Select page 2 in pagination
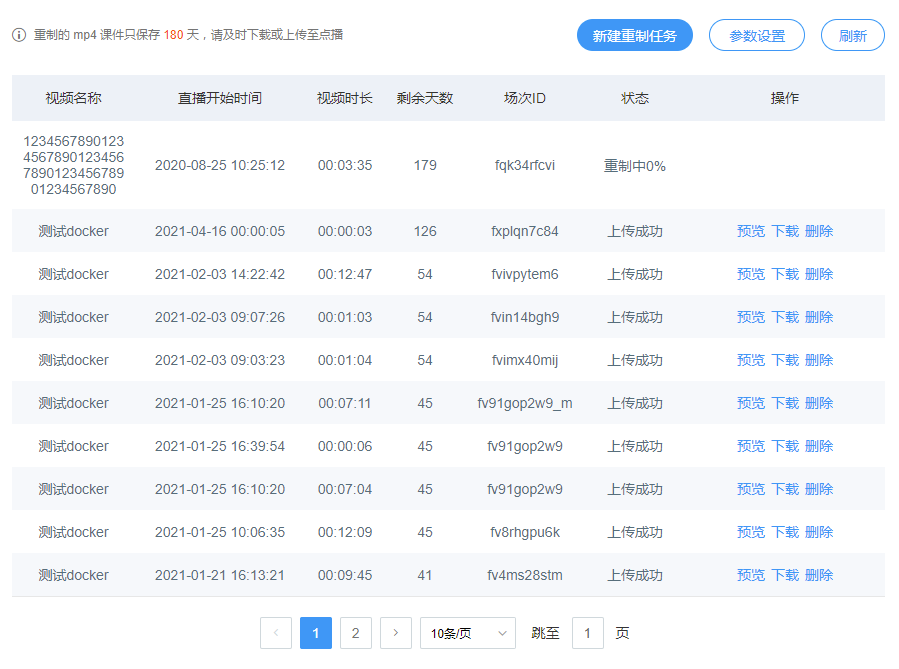 355,633
